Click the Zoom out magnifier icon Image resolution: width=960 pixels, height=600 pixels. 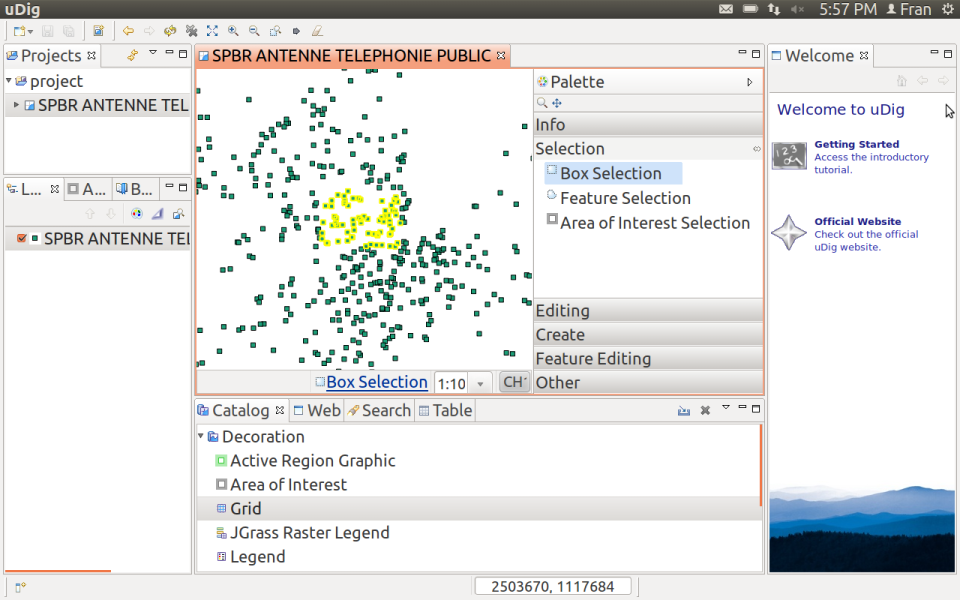(x=254, y=31)
